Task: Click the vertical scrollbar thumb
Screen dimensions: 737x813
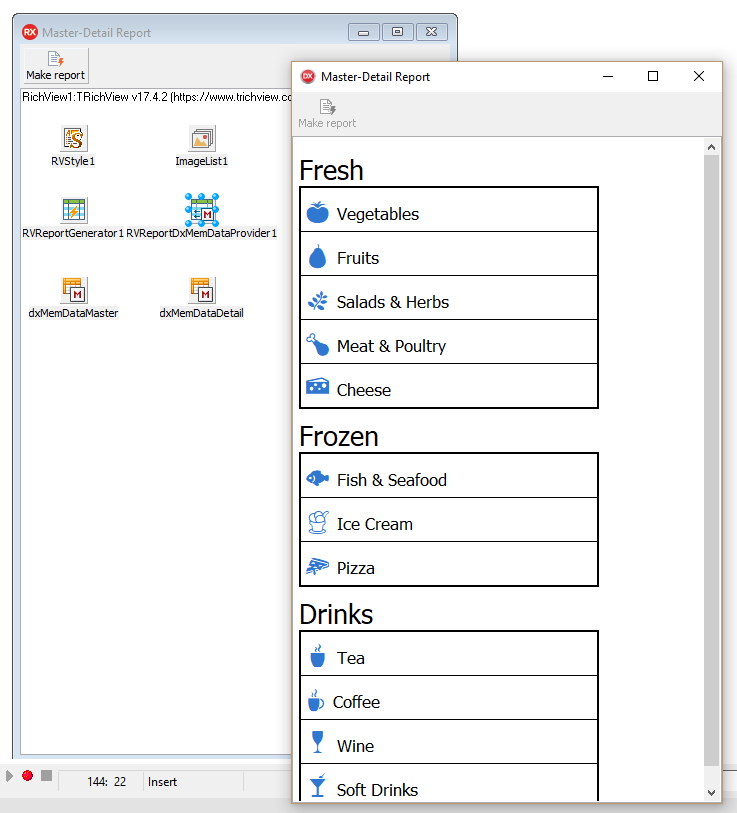Action: 712,460
